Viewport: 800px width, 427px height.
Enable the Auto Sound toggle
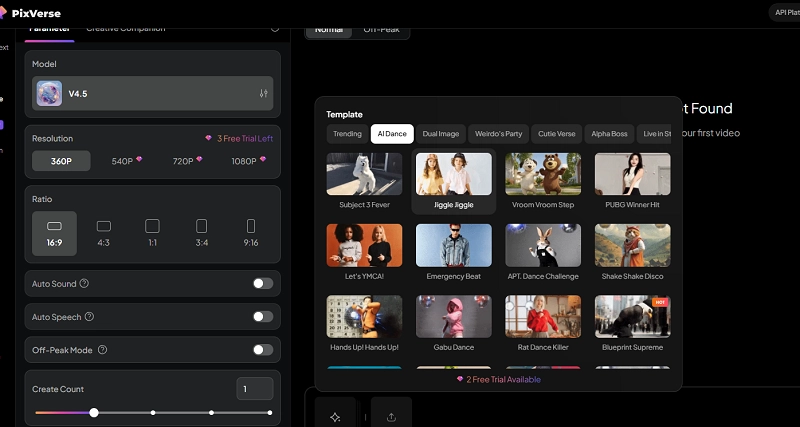(x=262, y=284)
